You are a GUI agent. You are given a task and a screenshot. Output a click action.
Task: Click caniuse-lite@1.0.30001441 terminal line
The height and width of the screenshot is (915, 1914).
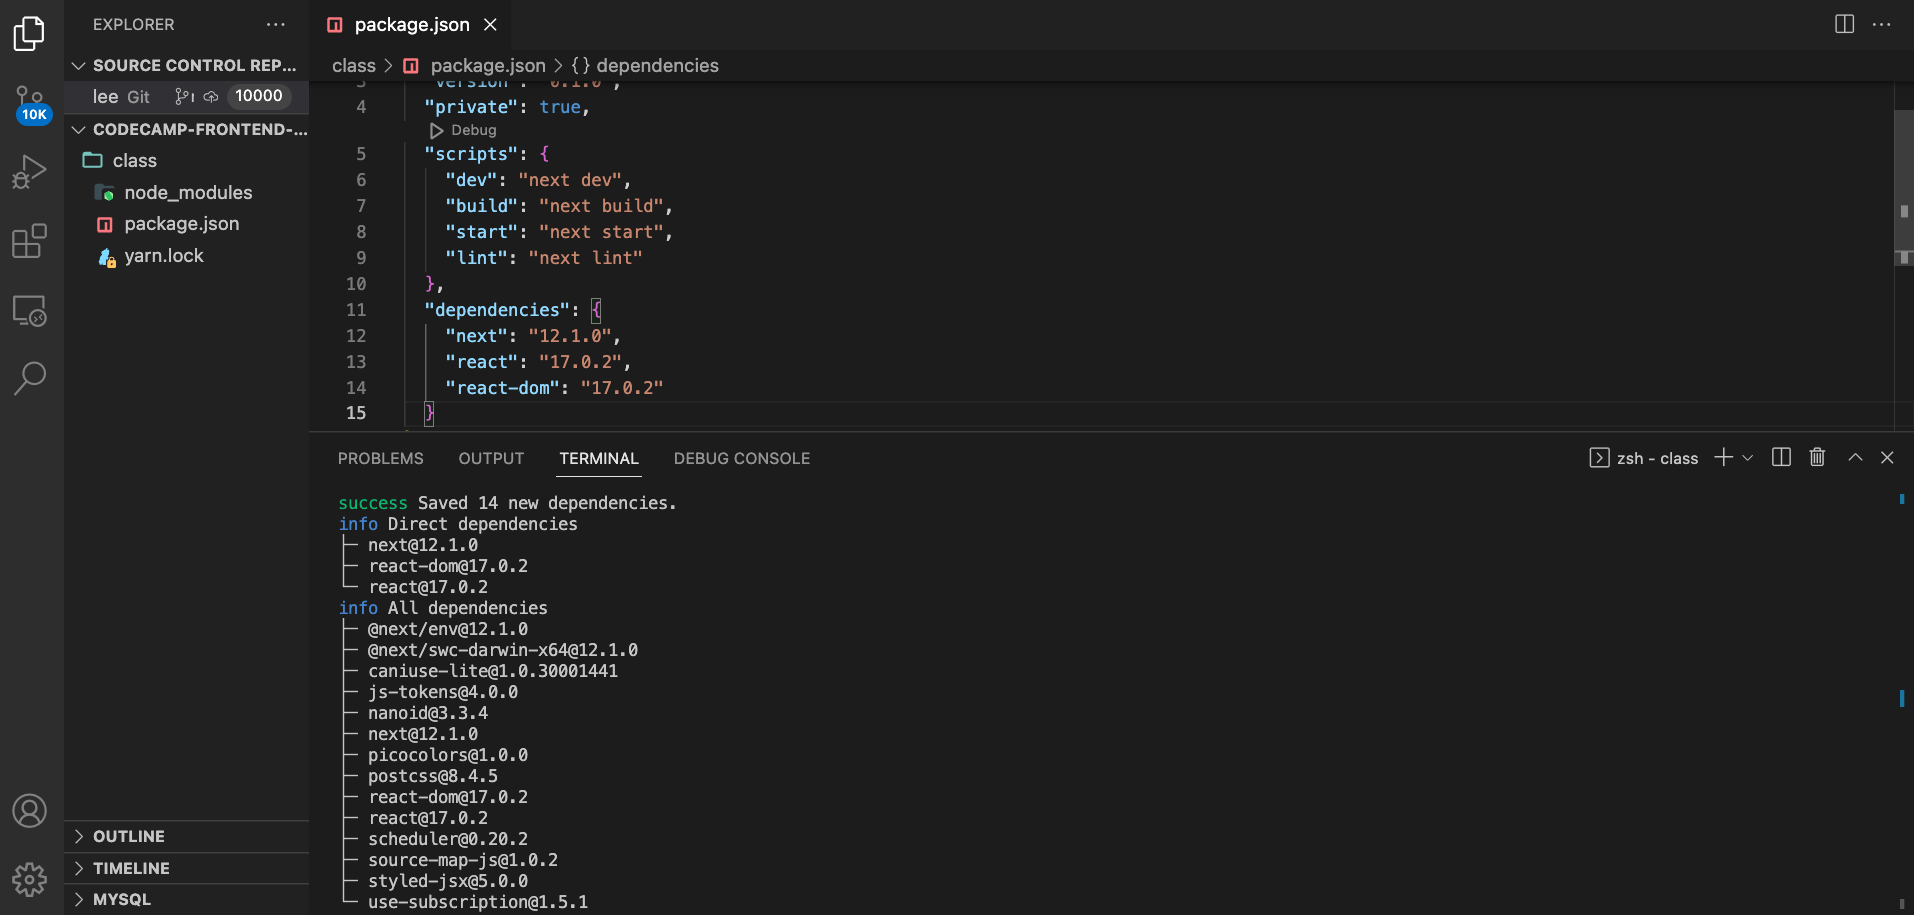[x=493, y=671]
